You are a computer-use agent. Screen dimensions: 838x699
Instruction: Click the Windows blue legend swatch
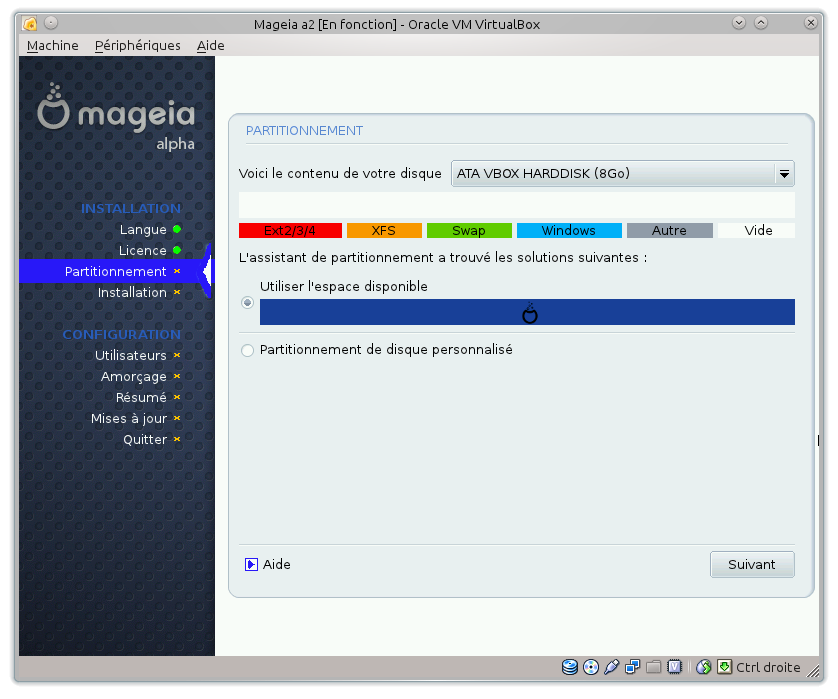pos(569,230)
